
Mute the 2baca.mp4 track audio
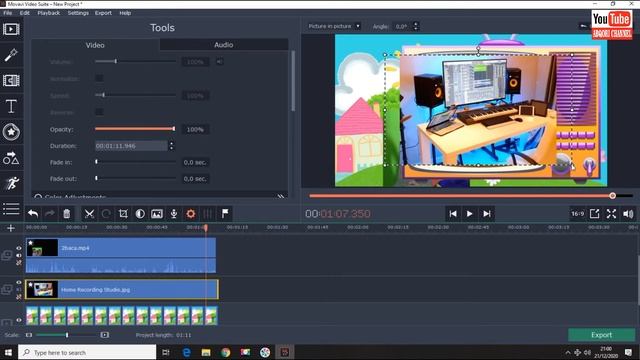[19, 255]
